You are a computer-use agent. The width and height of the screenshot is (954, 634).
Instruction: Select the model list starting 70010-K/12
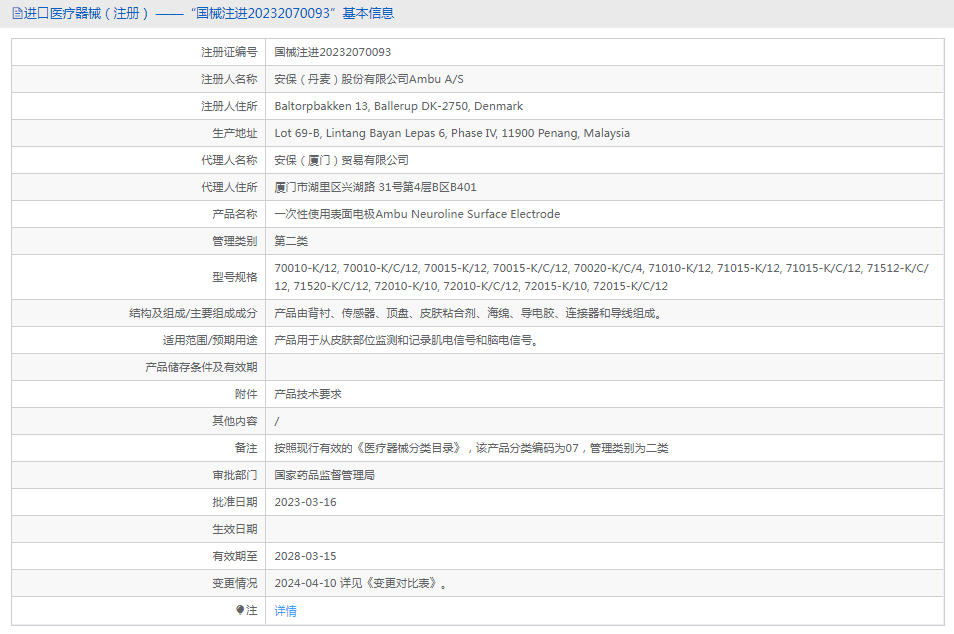tap(602, 277)
